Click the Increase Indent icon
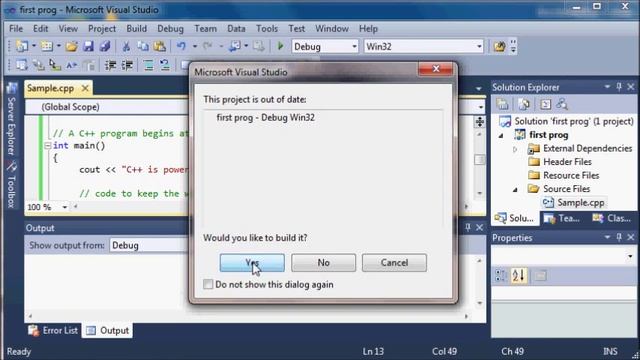Screen dimensions: 640x360 tap(127, 65)
